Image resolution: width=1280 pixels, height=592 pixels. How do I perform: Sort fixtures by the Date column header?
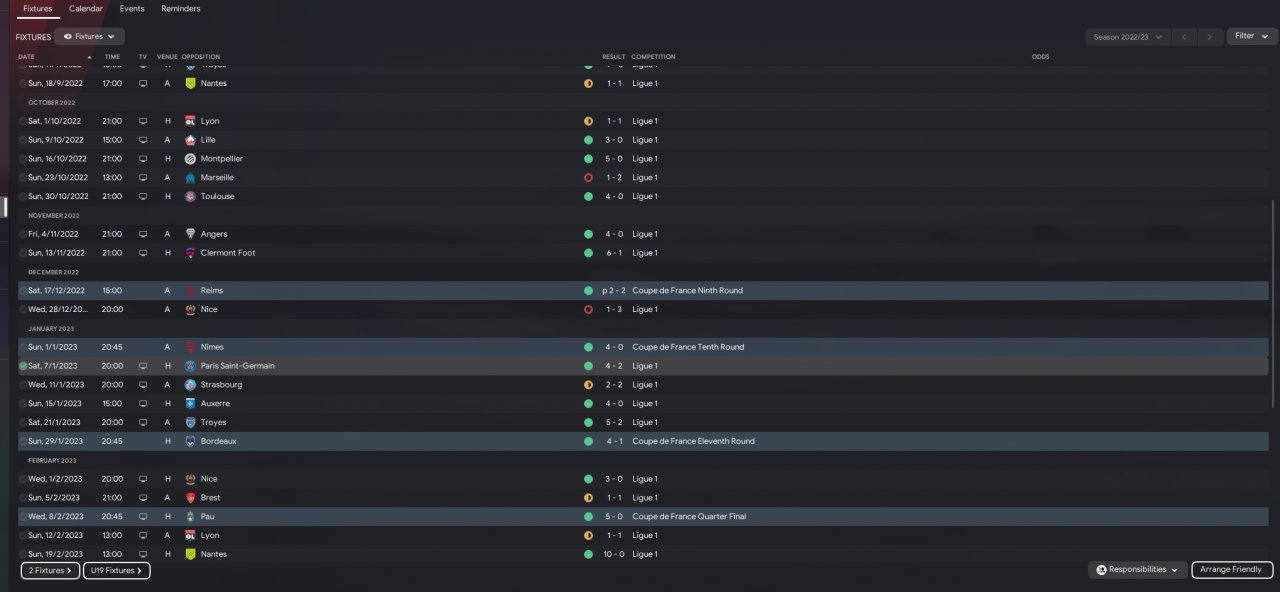(x=26, y=57)
